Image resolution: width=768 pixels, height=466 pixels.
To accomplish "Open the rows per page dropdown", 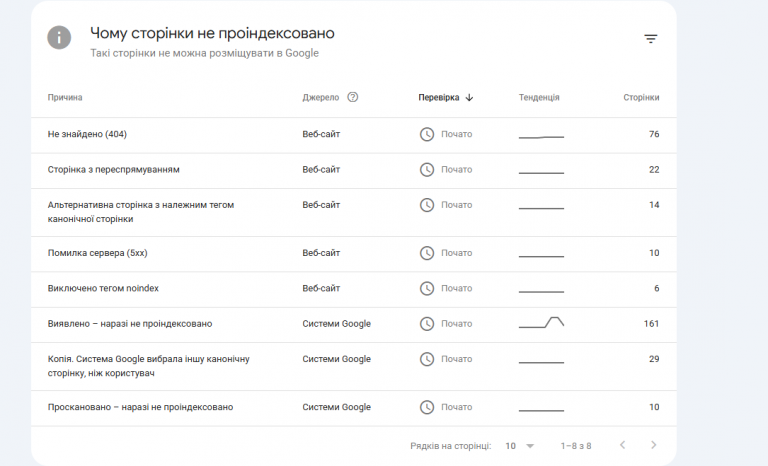I will point(520,446).
